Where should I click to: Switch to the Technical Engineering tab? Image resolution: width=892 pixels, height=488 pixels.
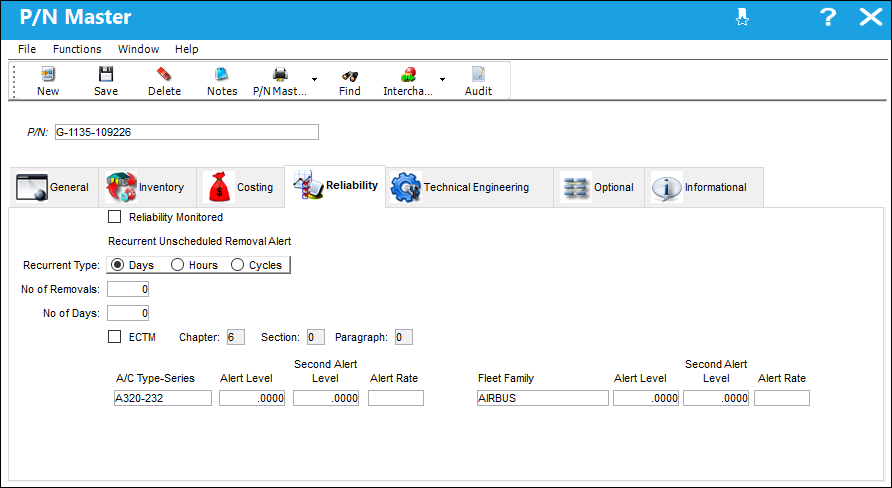click(469, 187)
